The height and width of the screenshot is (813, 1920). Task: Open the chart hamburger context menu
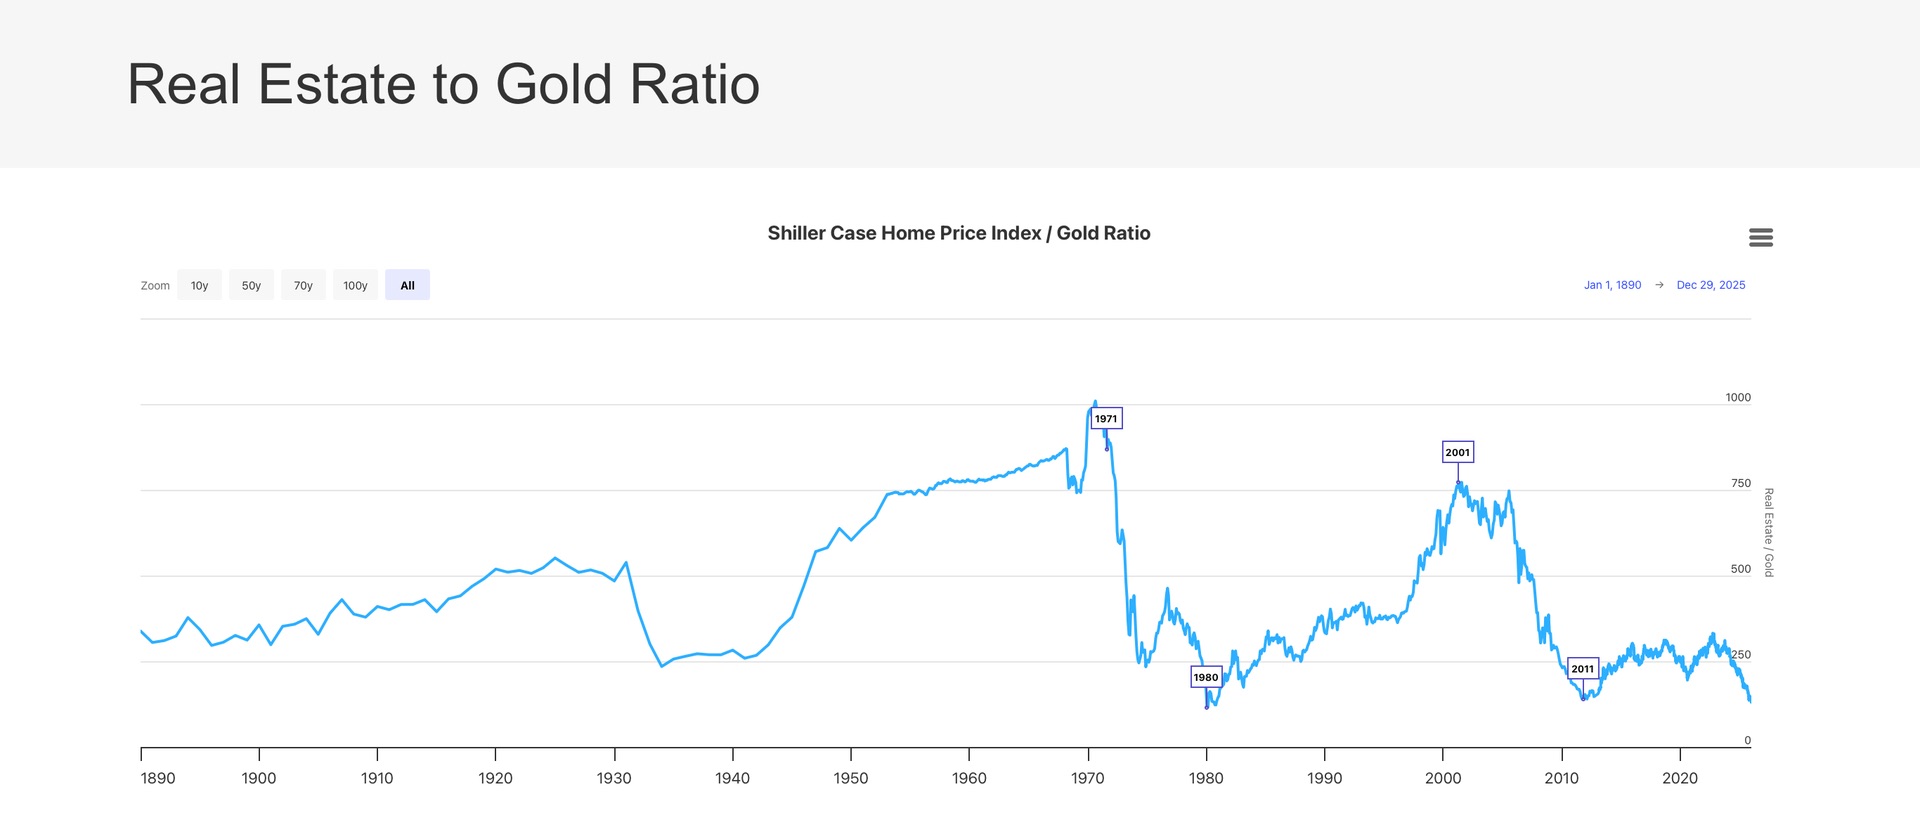point(1760,237)
